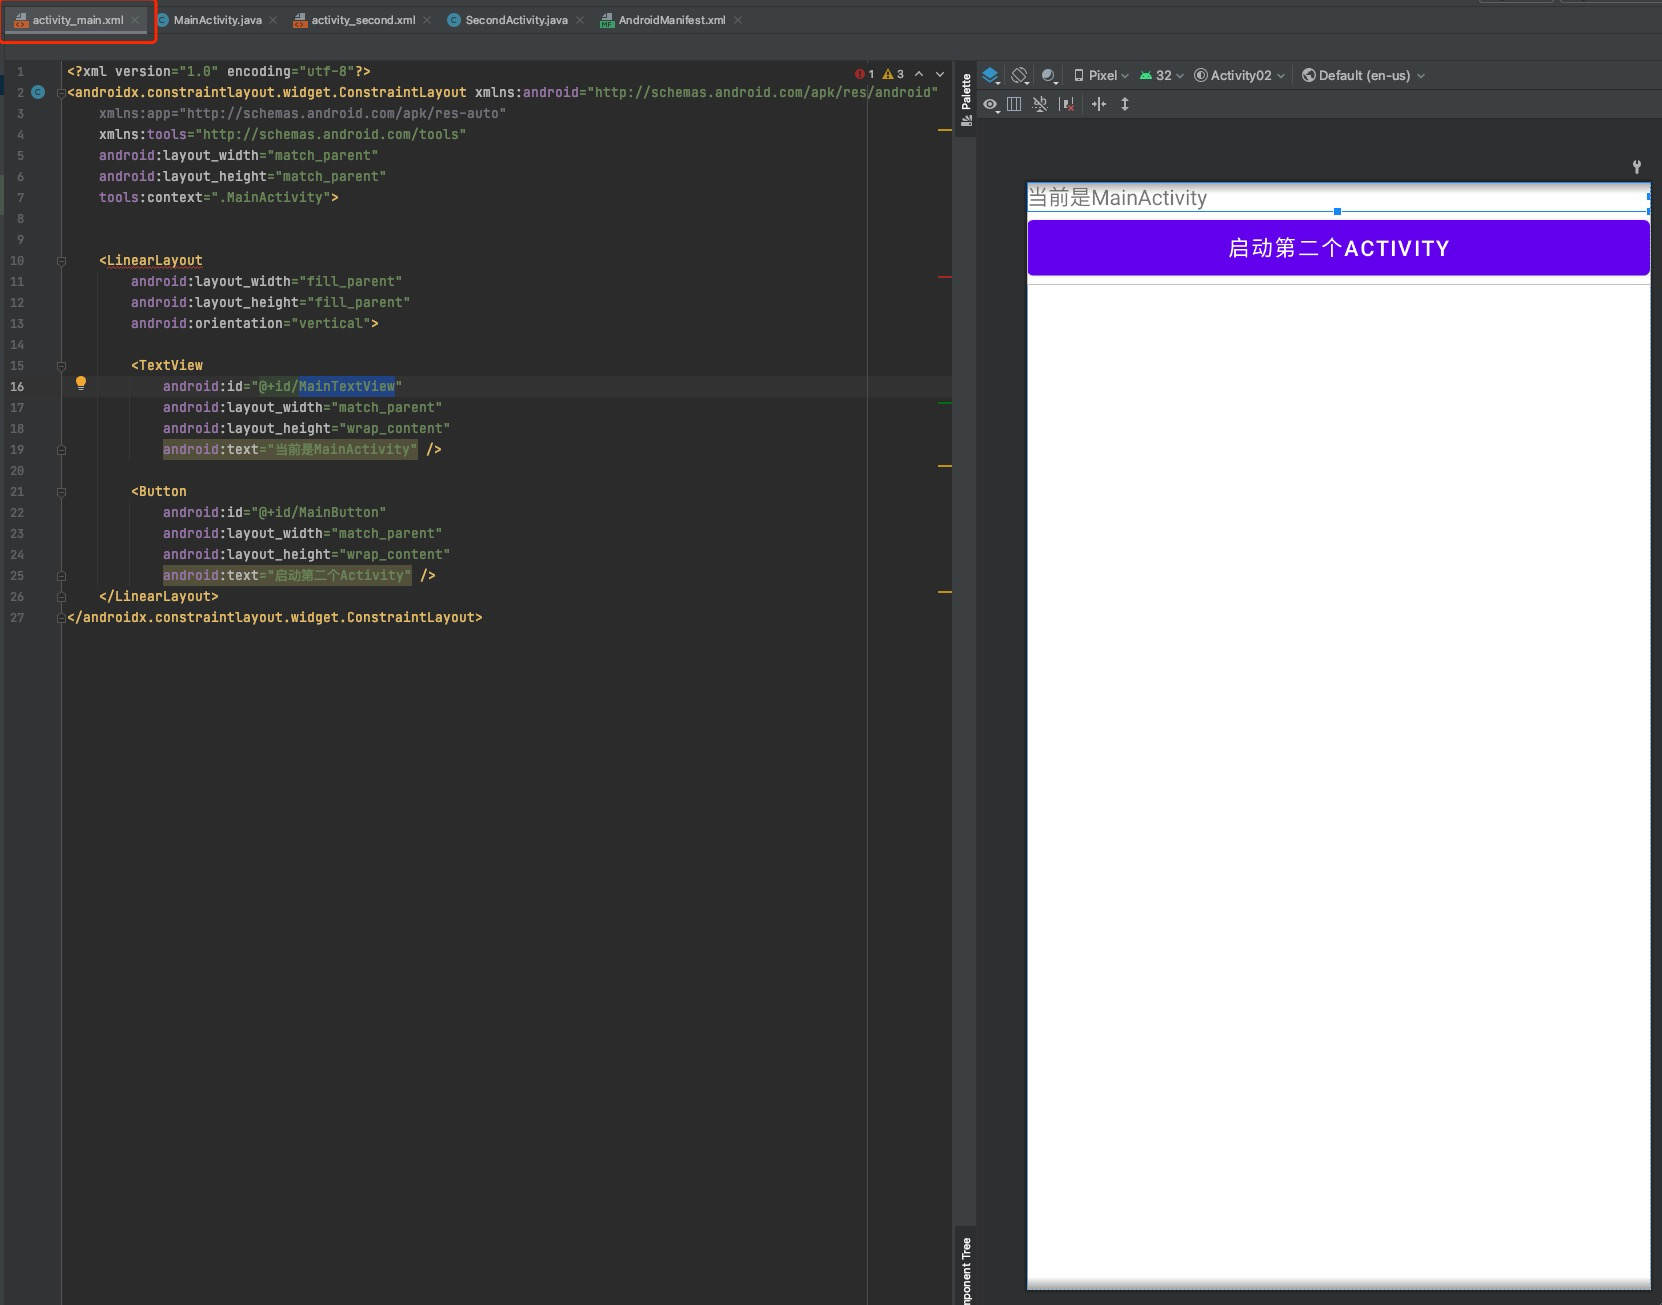Image resolution: width=1662 pixels, height=1305 pixels.
Task: Click the orientation rotation icon in layout toolbar
Action: (1020, 75)
